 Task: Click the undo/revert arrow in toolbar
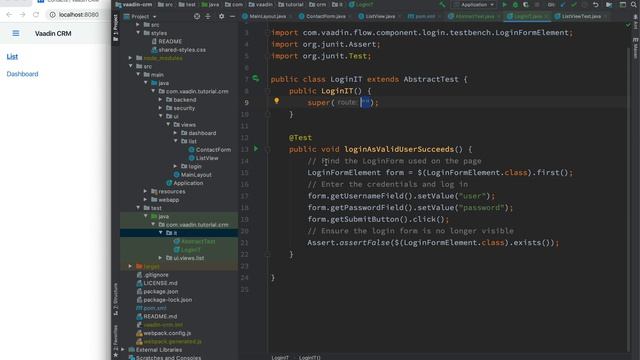point(596,4)
